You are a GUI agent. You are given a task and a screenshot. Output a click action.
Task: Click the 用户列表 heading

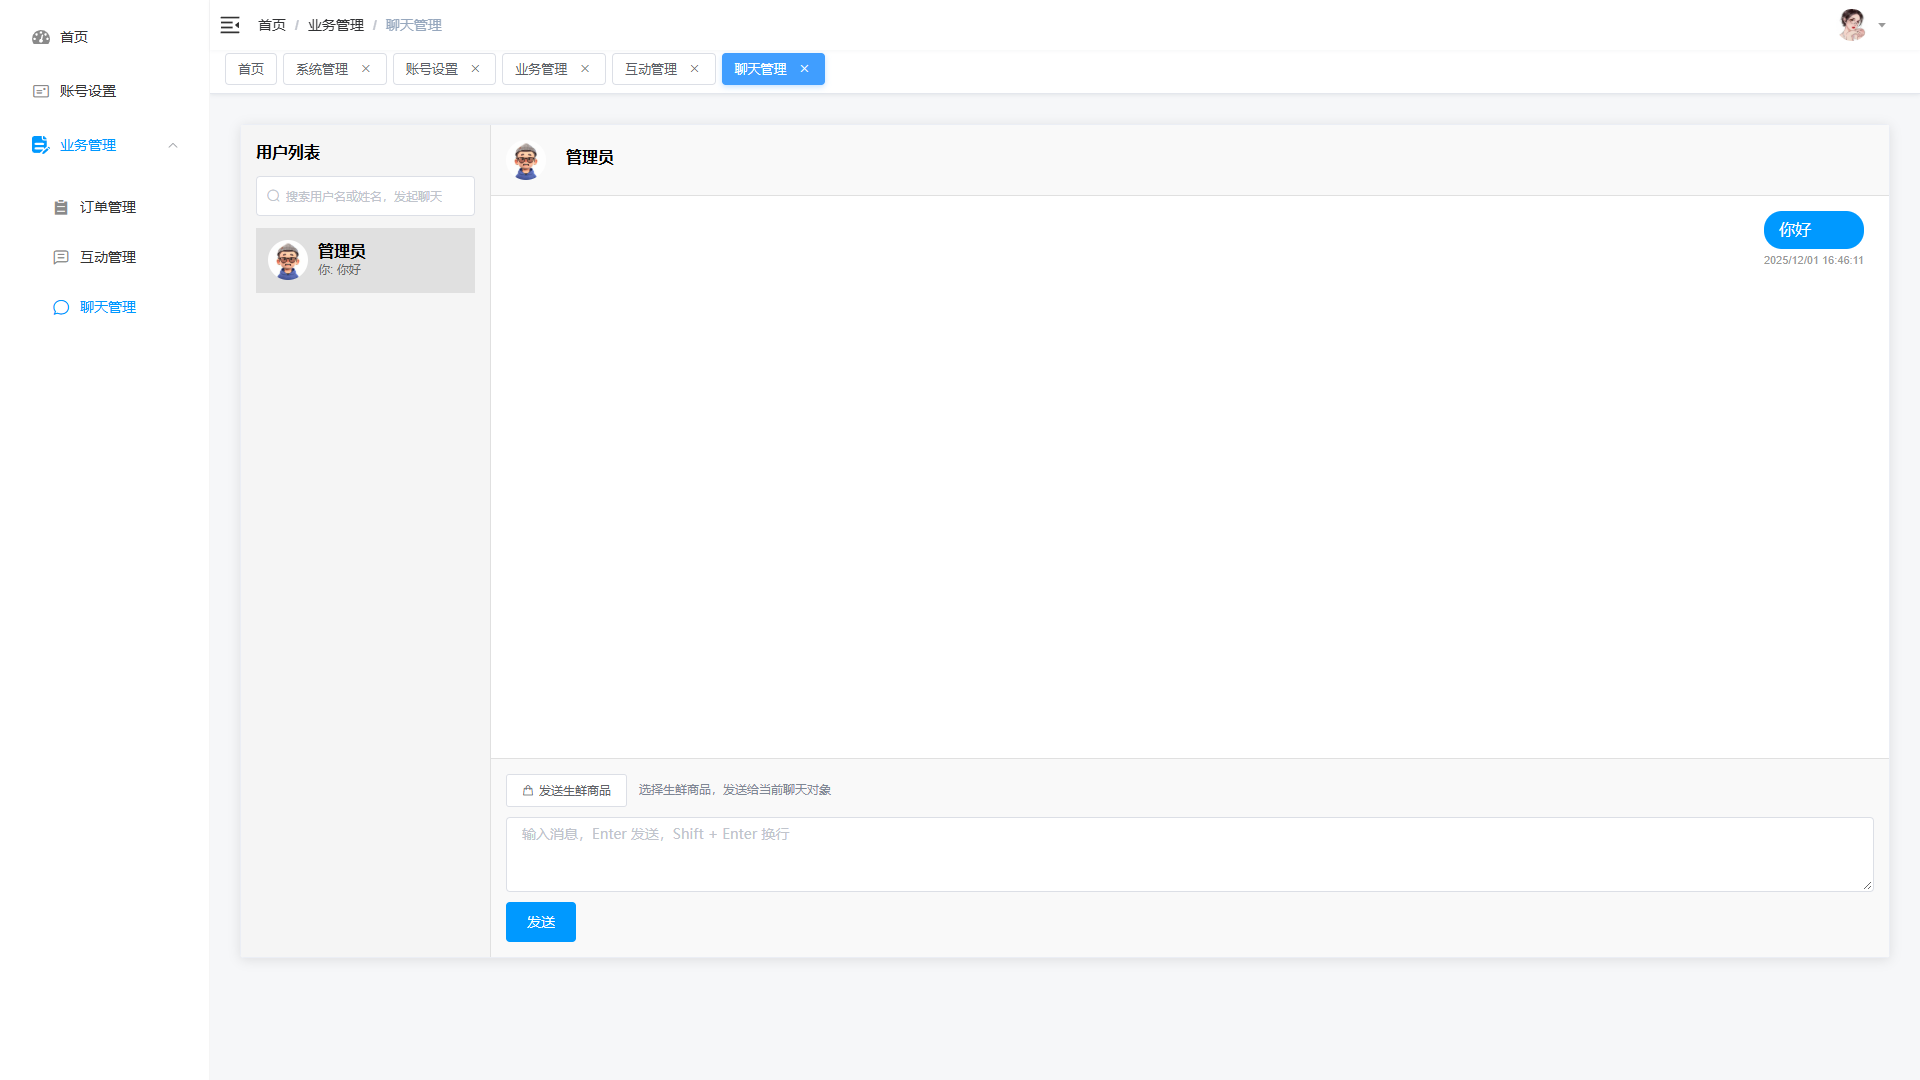point(288,152)
